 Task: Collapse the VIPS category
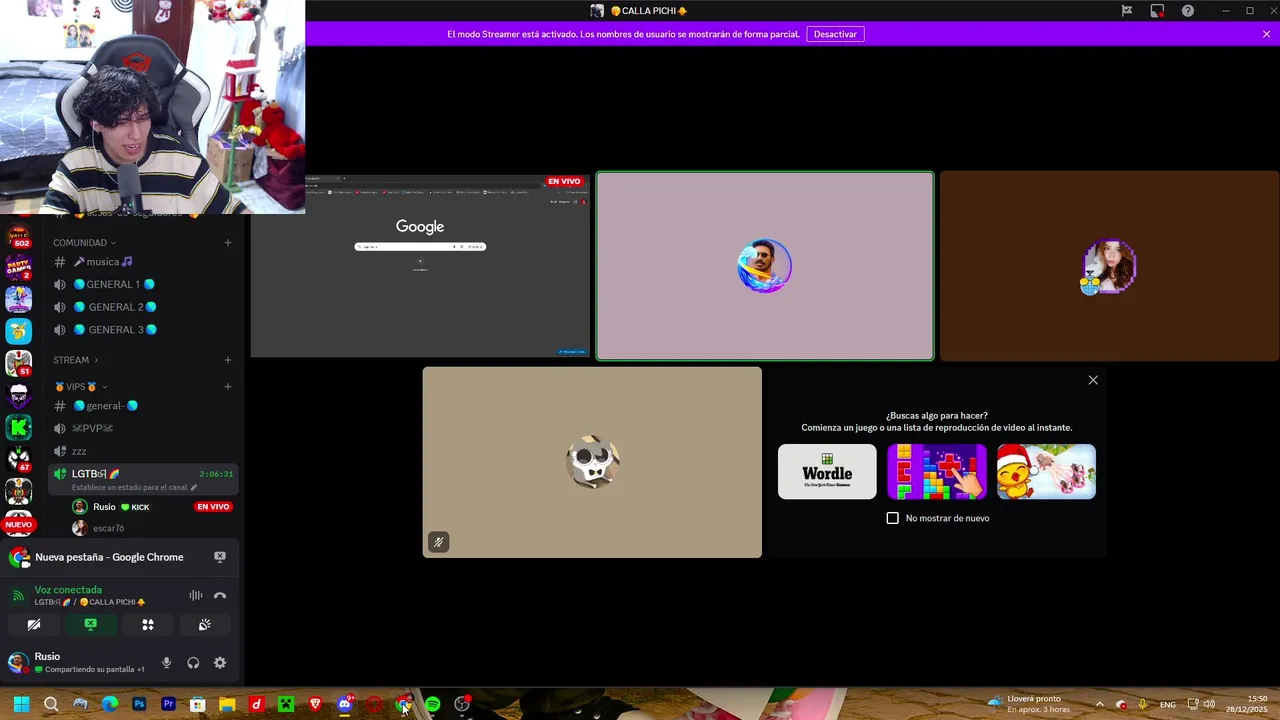click(81, 387)
